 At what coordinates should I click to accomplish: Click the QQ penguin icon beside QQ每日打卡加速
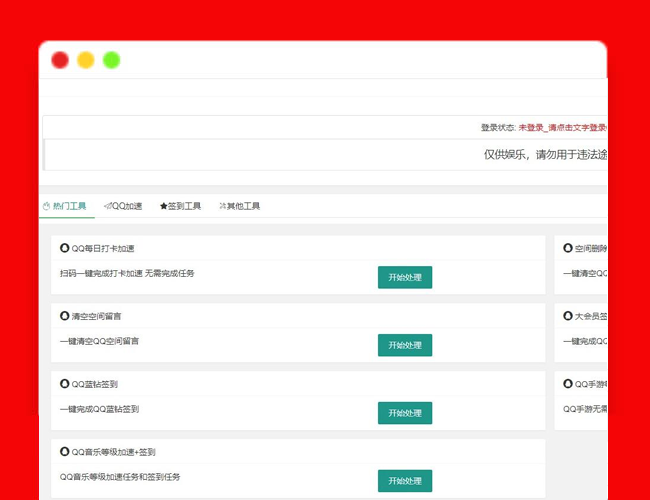pos(64,248)
